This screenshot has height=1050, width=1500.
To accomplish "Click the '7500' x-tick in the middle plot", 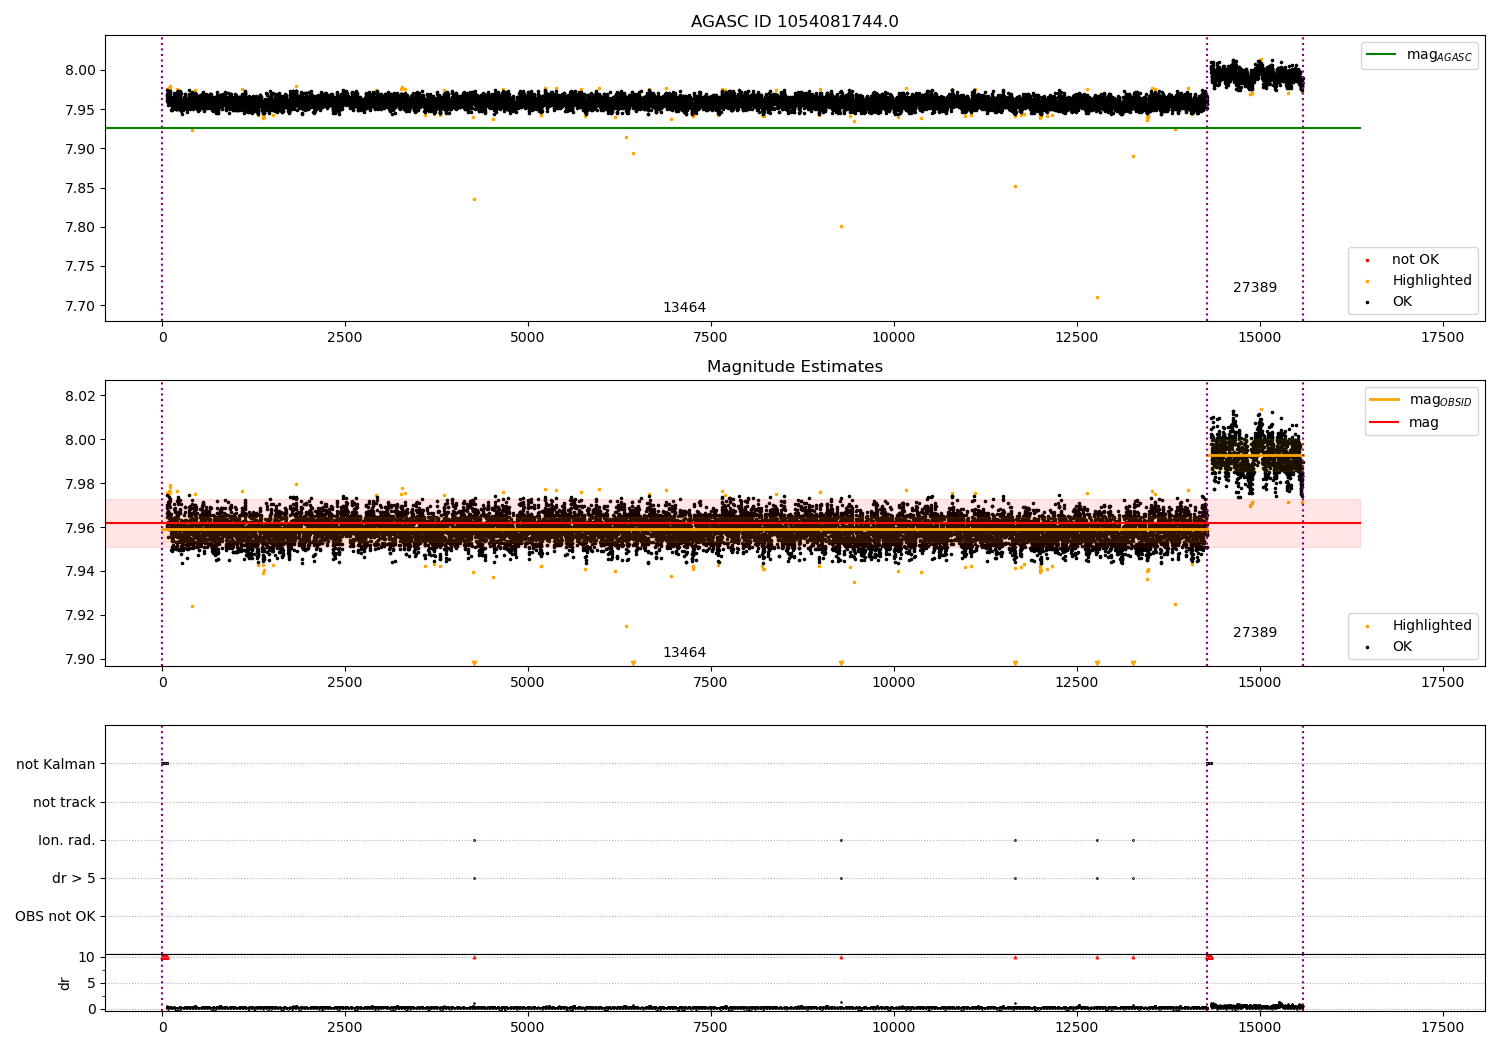I will coord(710,683).
